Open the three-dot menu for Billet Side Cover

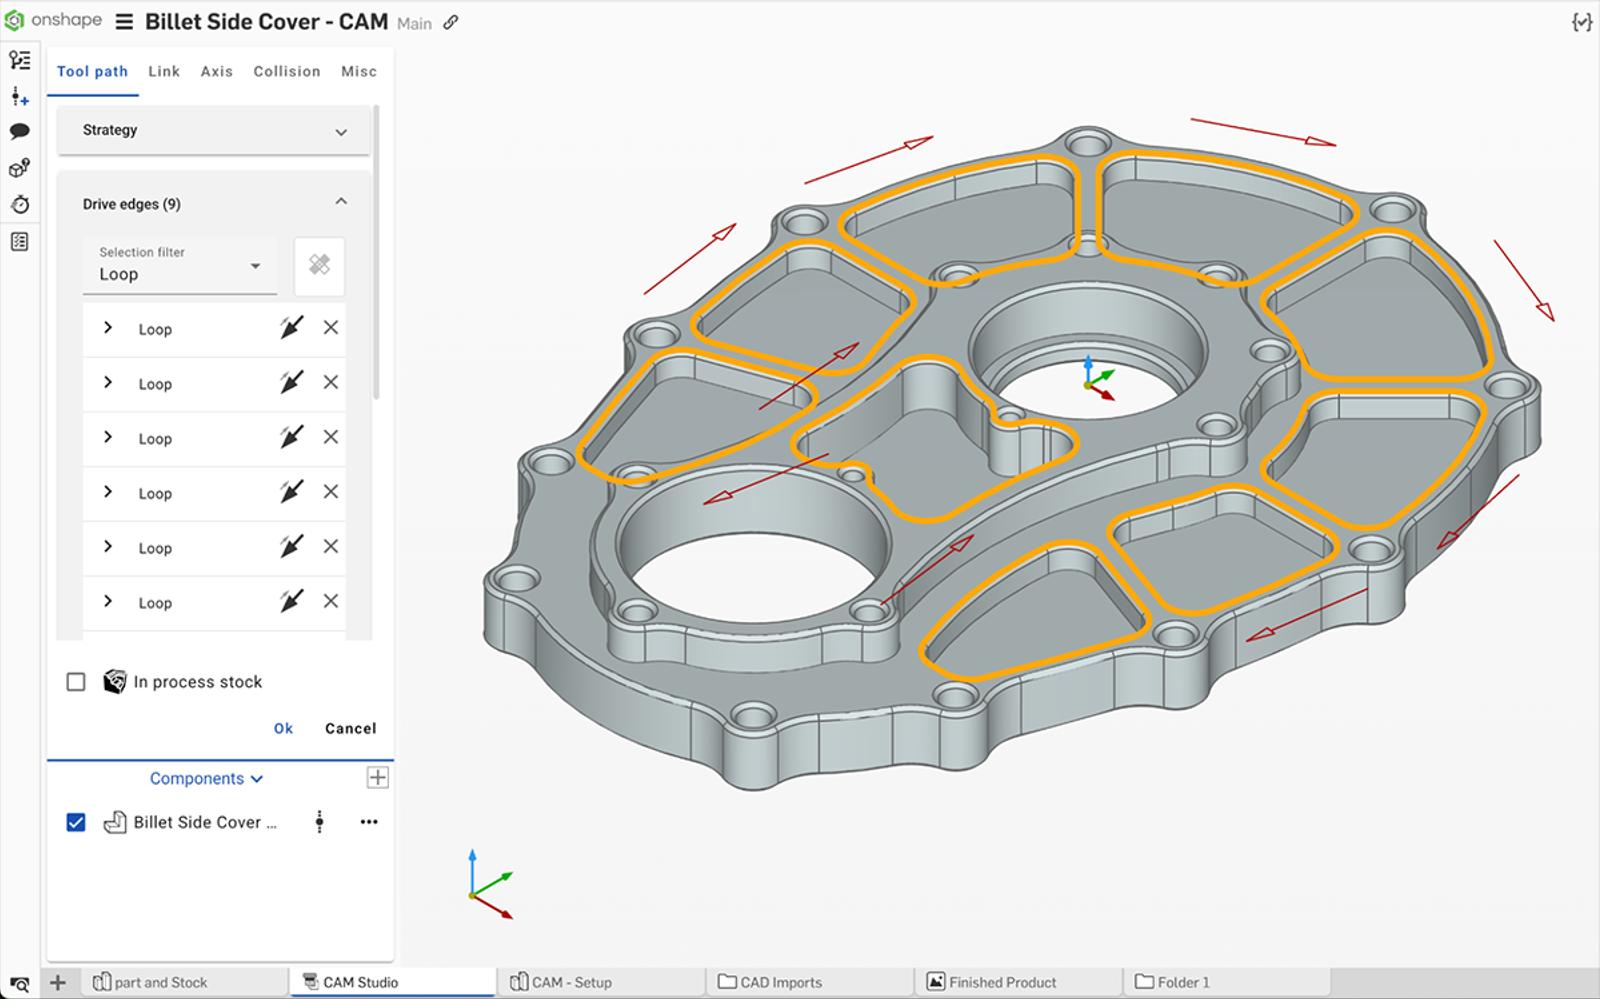point(369,822)
